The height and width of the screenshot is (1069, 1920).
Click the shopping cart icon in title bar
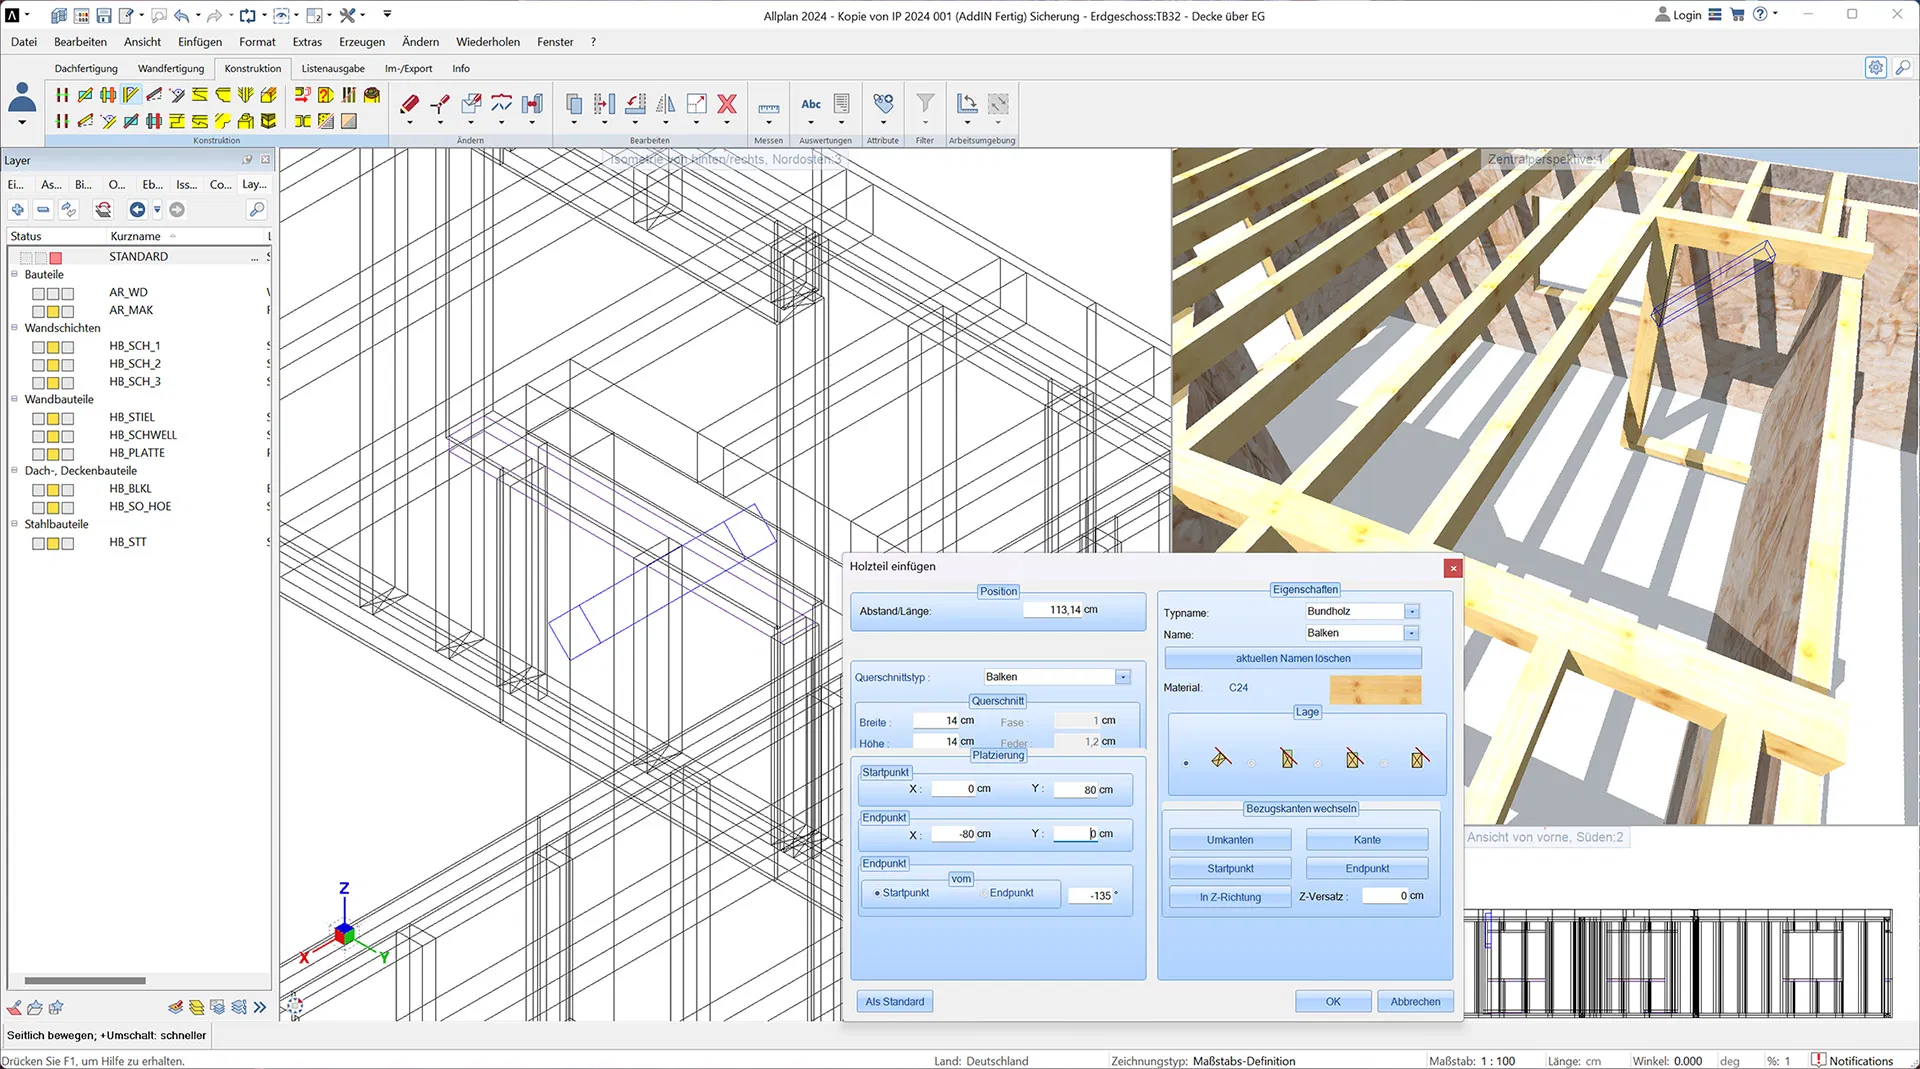coord(1737,15)
